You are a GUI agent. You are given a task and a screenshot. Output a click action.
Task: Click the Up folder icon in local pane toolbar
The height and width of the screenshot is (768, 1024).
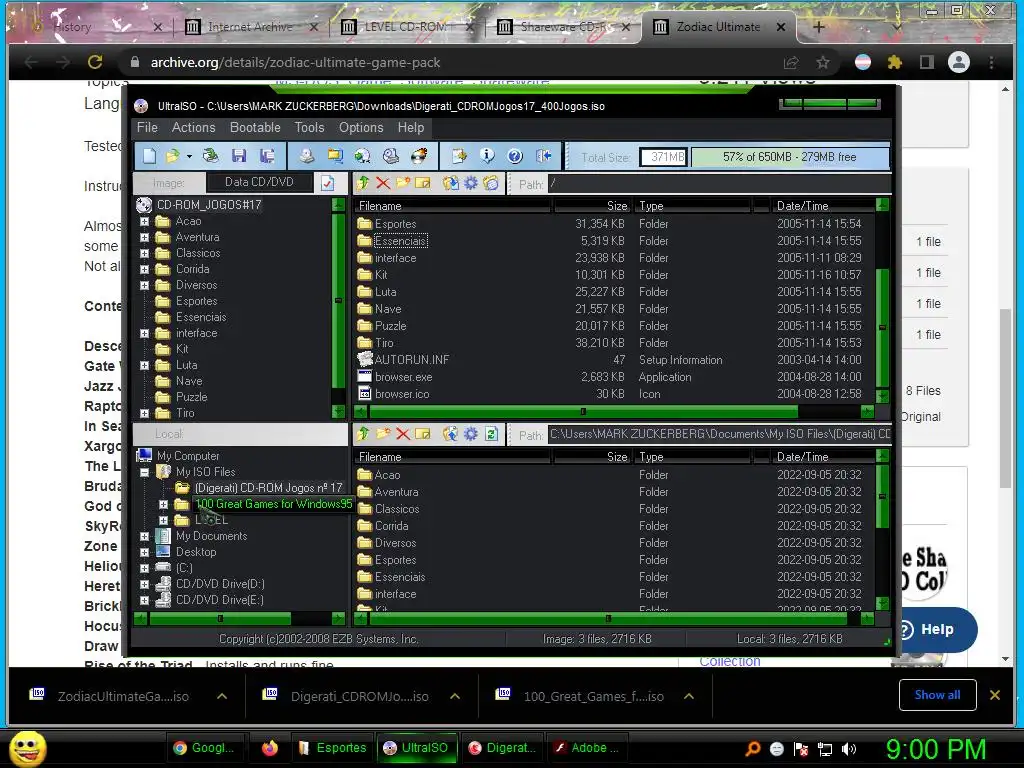tap(363, 434)
